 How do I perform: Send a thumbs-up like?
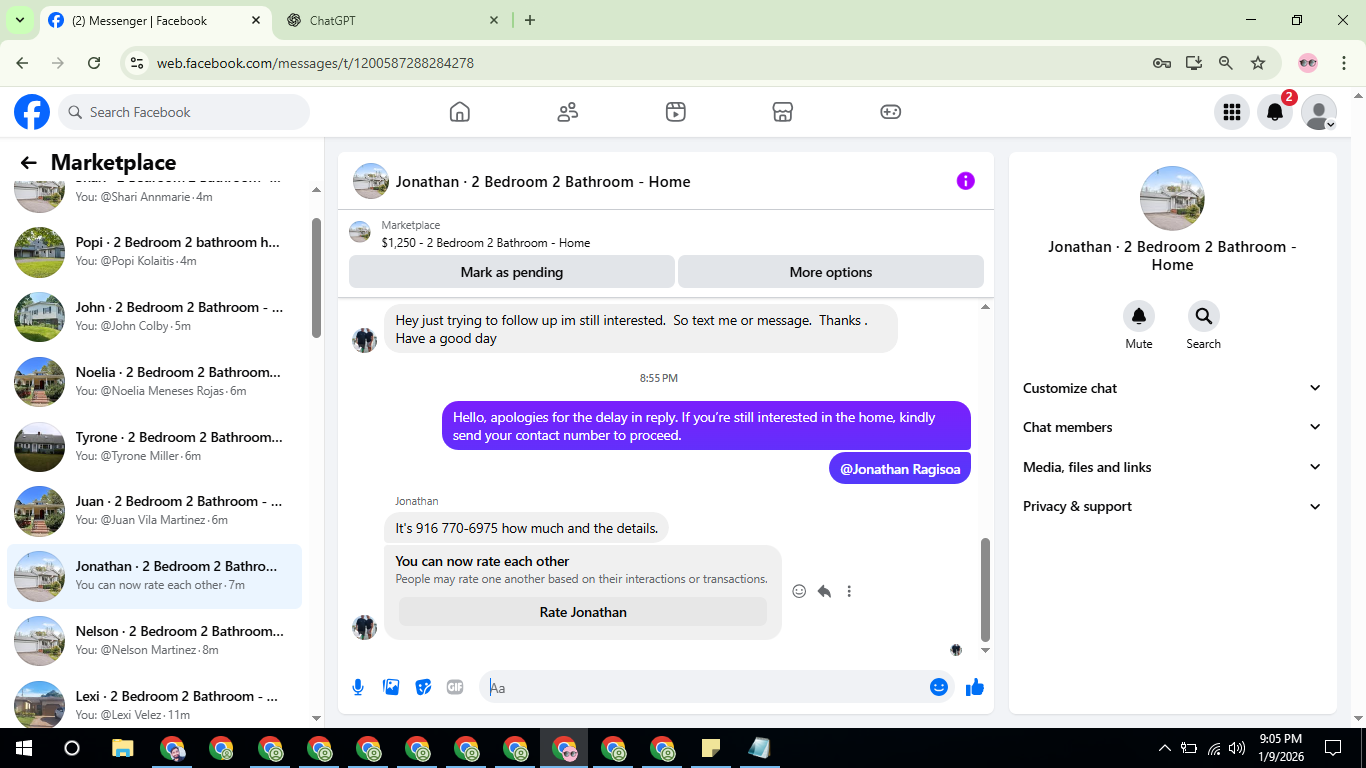[975, 687]
